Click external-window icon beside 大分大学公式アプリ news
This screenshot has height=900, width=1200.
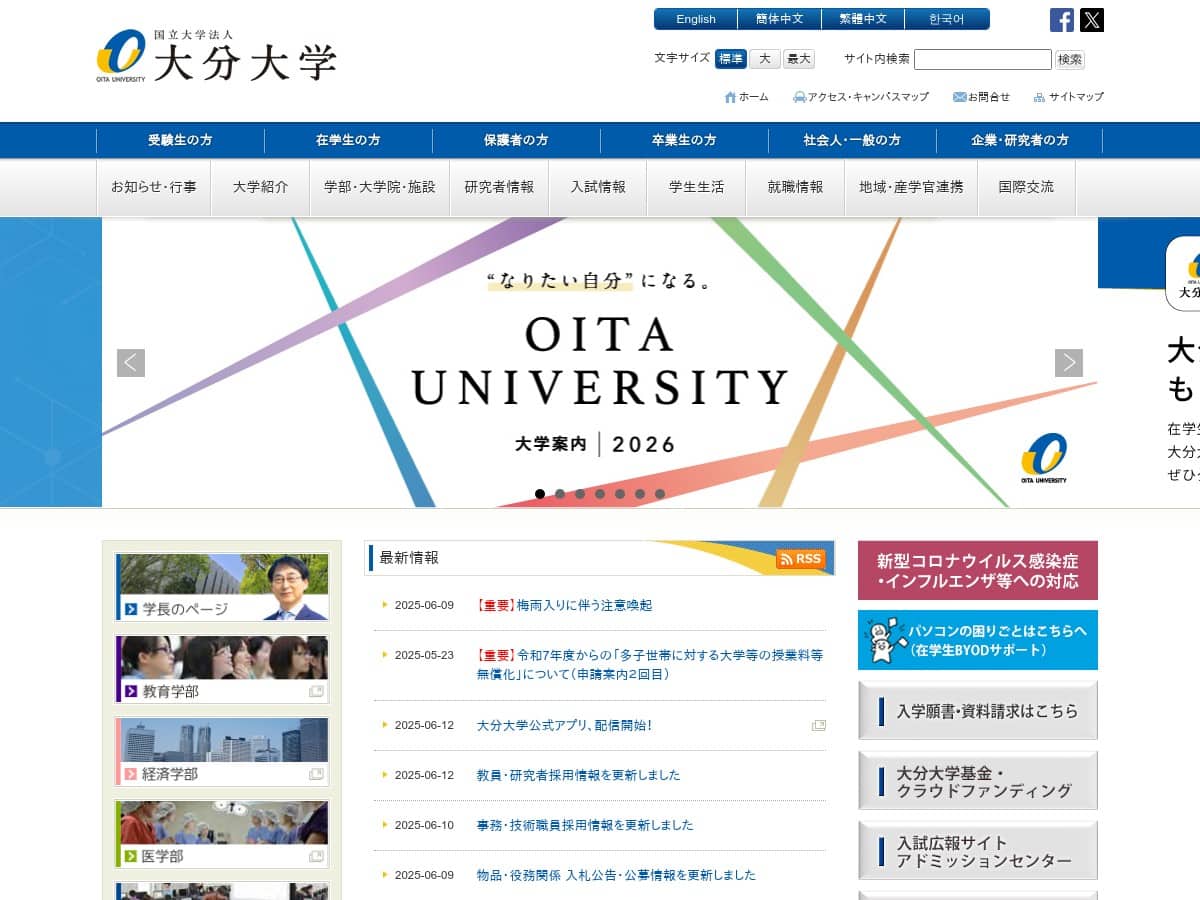coord(819,726)
